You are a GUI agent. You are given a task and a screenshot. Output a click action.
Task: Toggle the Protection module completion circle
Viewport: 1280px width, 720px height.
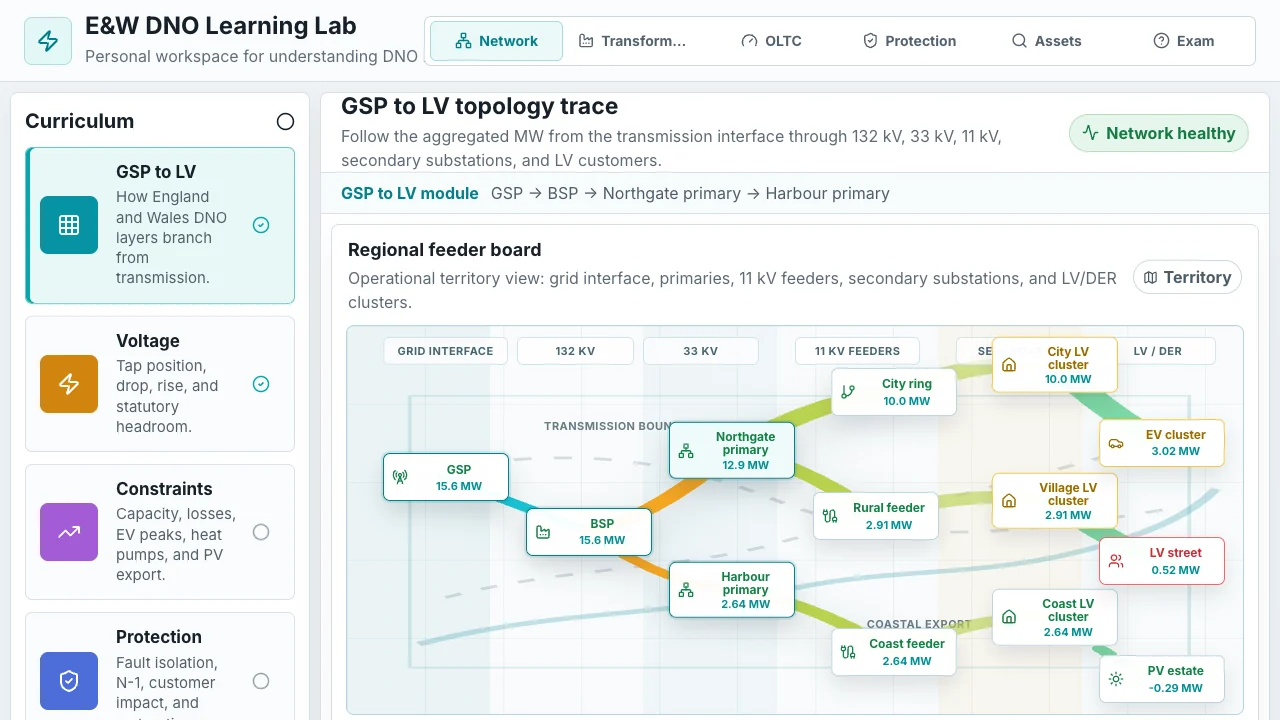(x=261, y=681)
